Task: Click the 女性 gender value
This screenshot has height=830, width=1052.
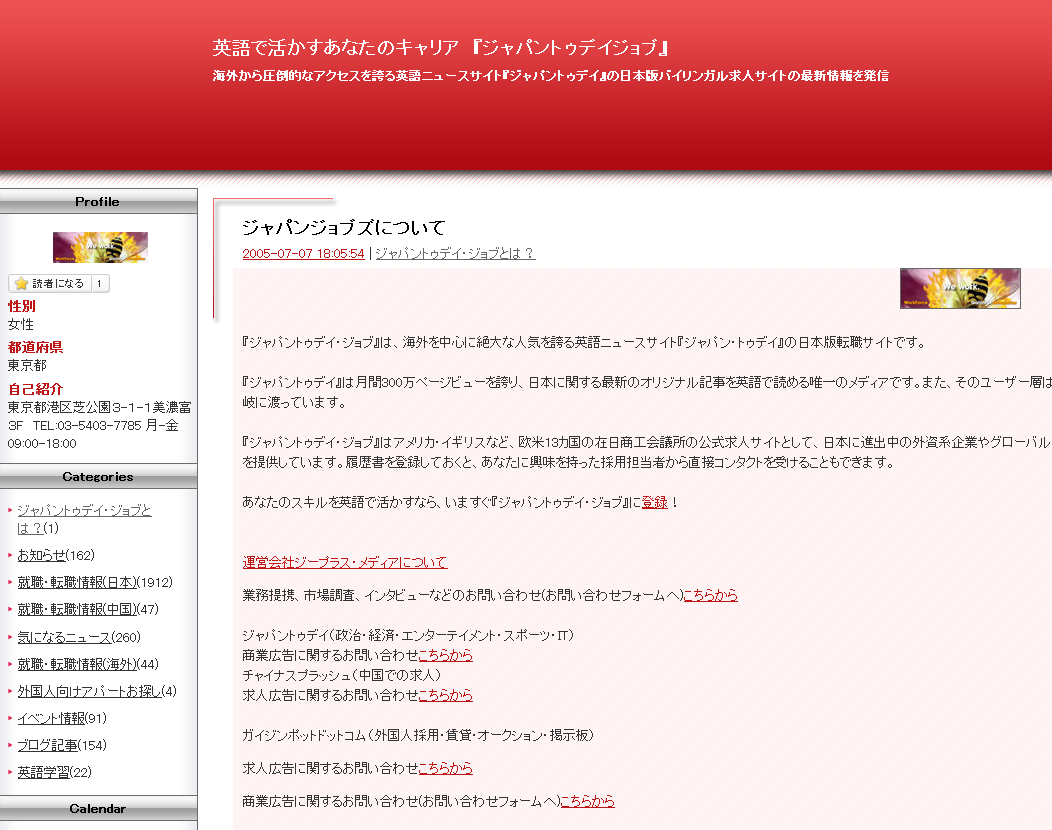Action: tap(20, 325)
